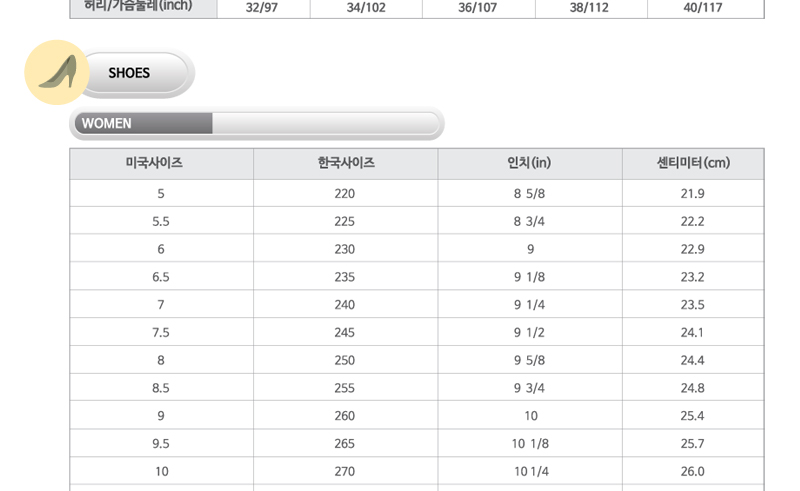Click the 24.4 centimeter cell
The image size is (800, 491).
pos(693,360)
